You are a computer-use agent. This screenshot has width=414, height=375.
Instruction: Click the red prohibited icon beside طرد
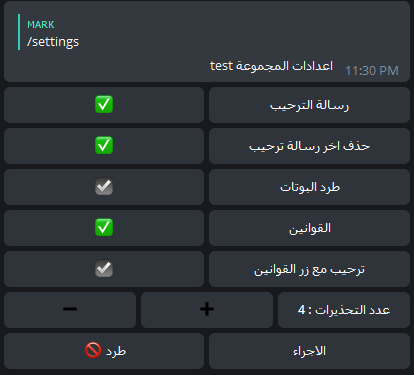point(93,351)
